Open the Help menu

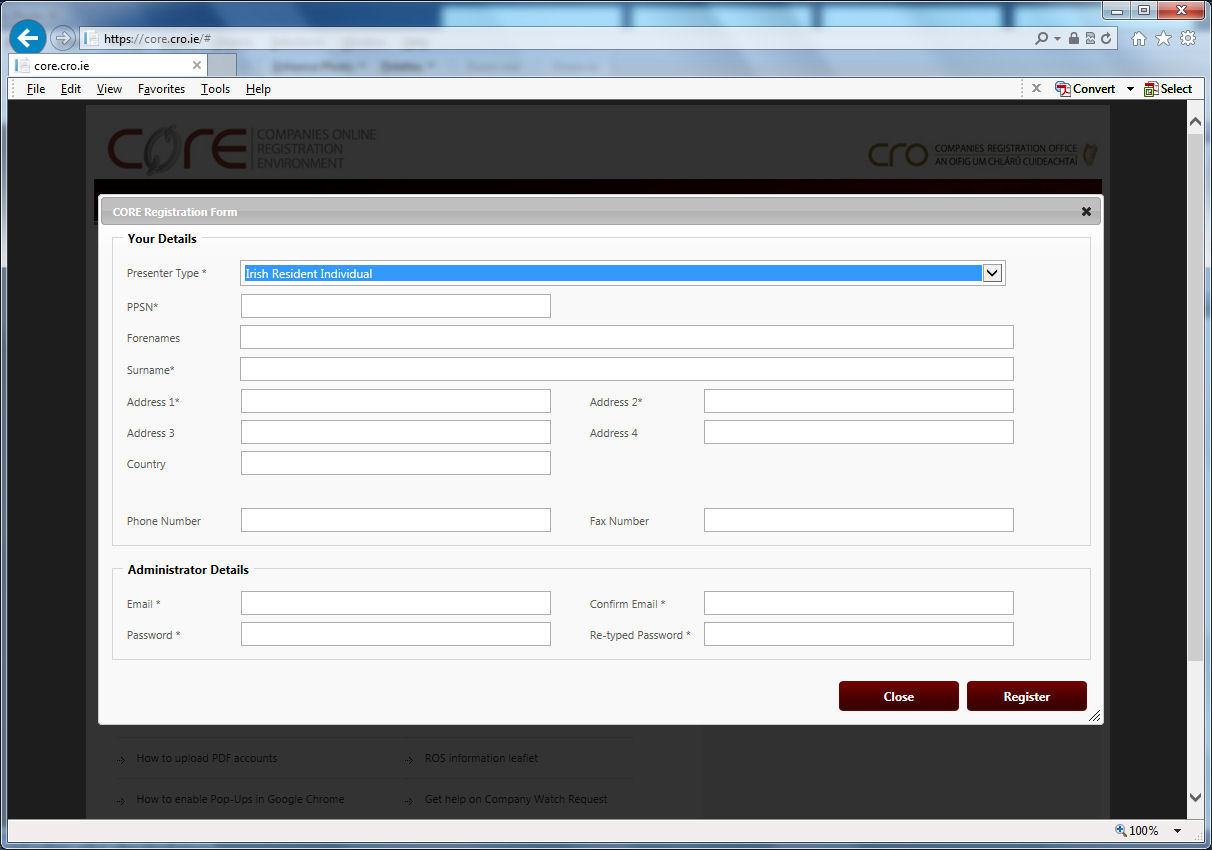pyautogui.click(x=258, y=89)
